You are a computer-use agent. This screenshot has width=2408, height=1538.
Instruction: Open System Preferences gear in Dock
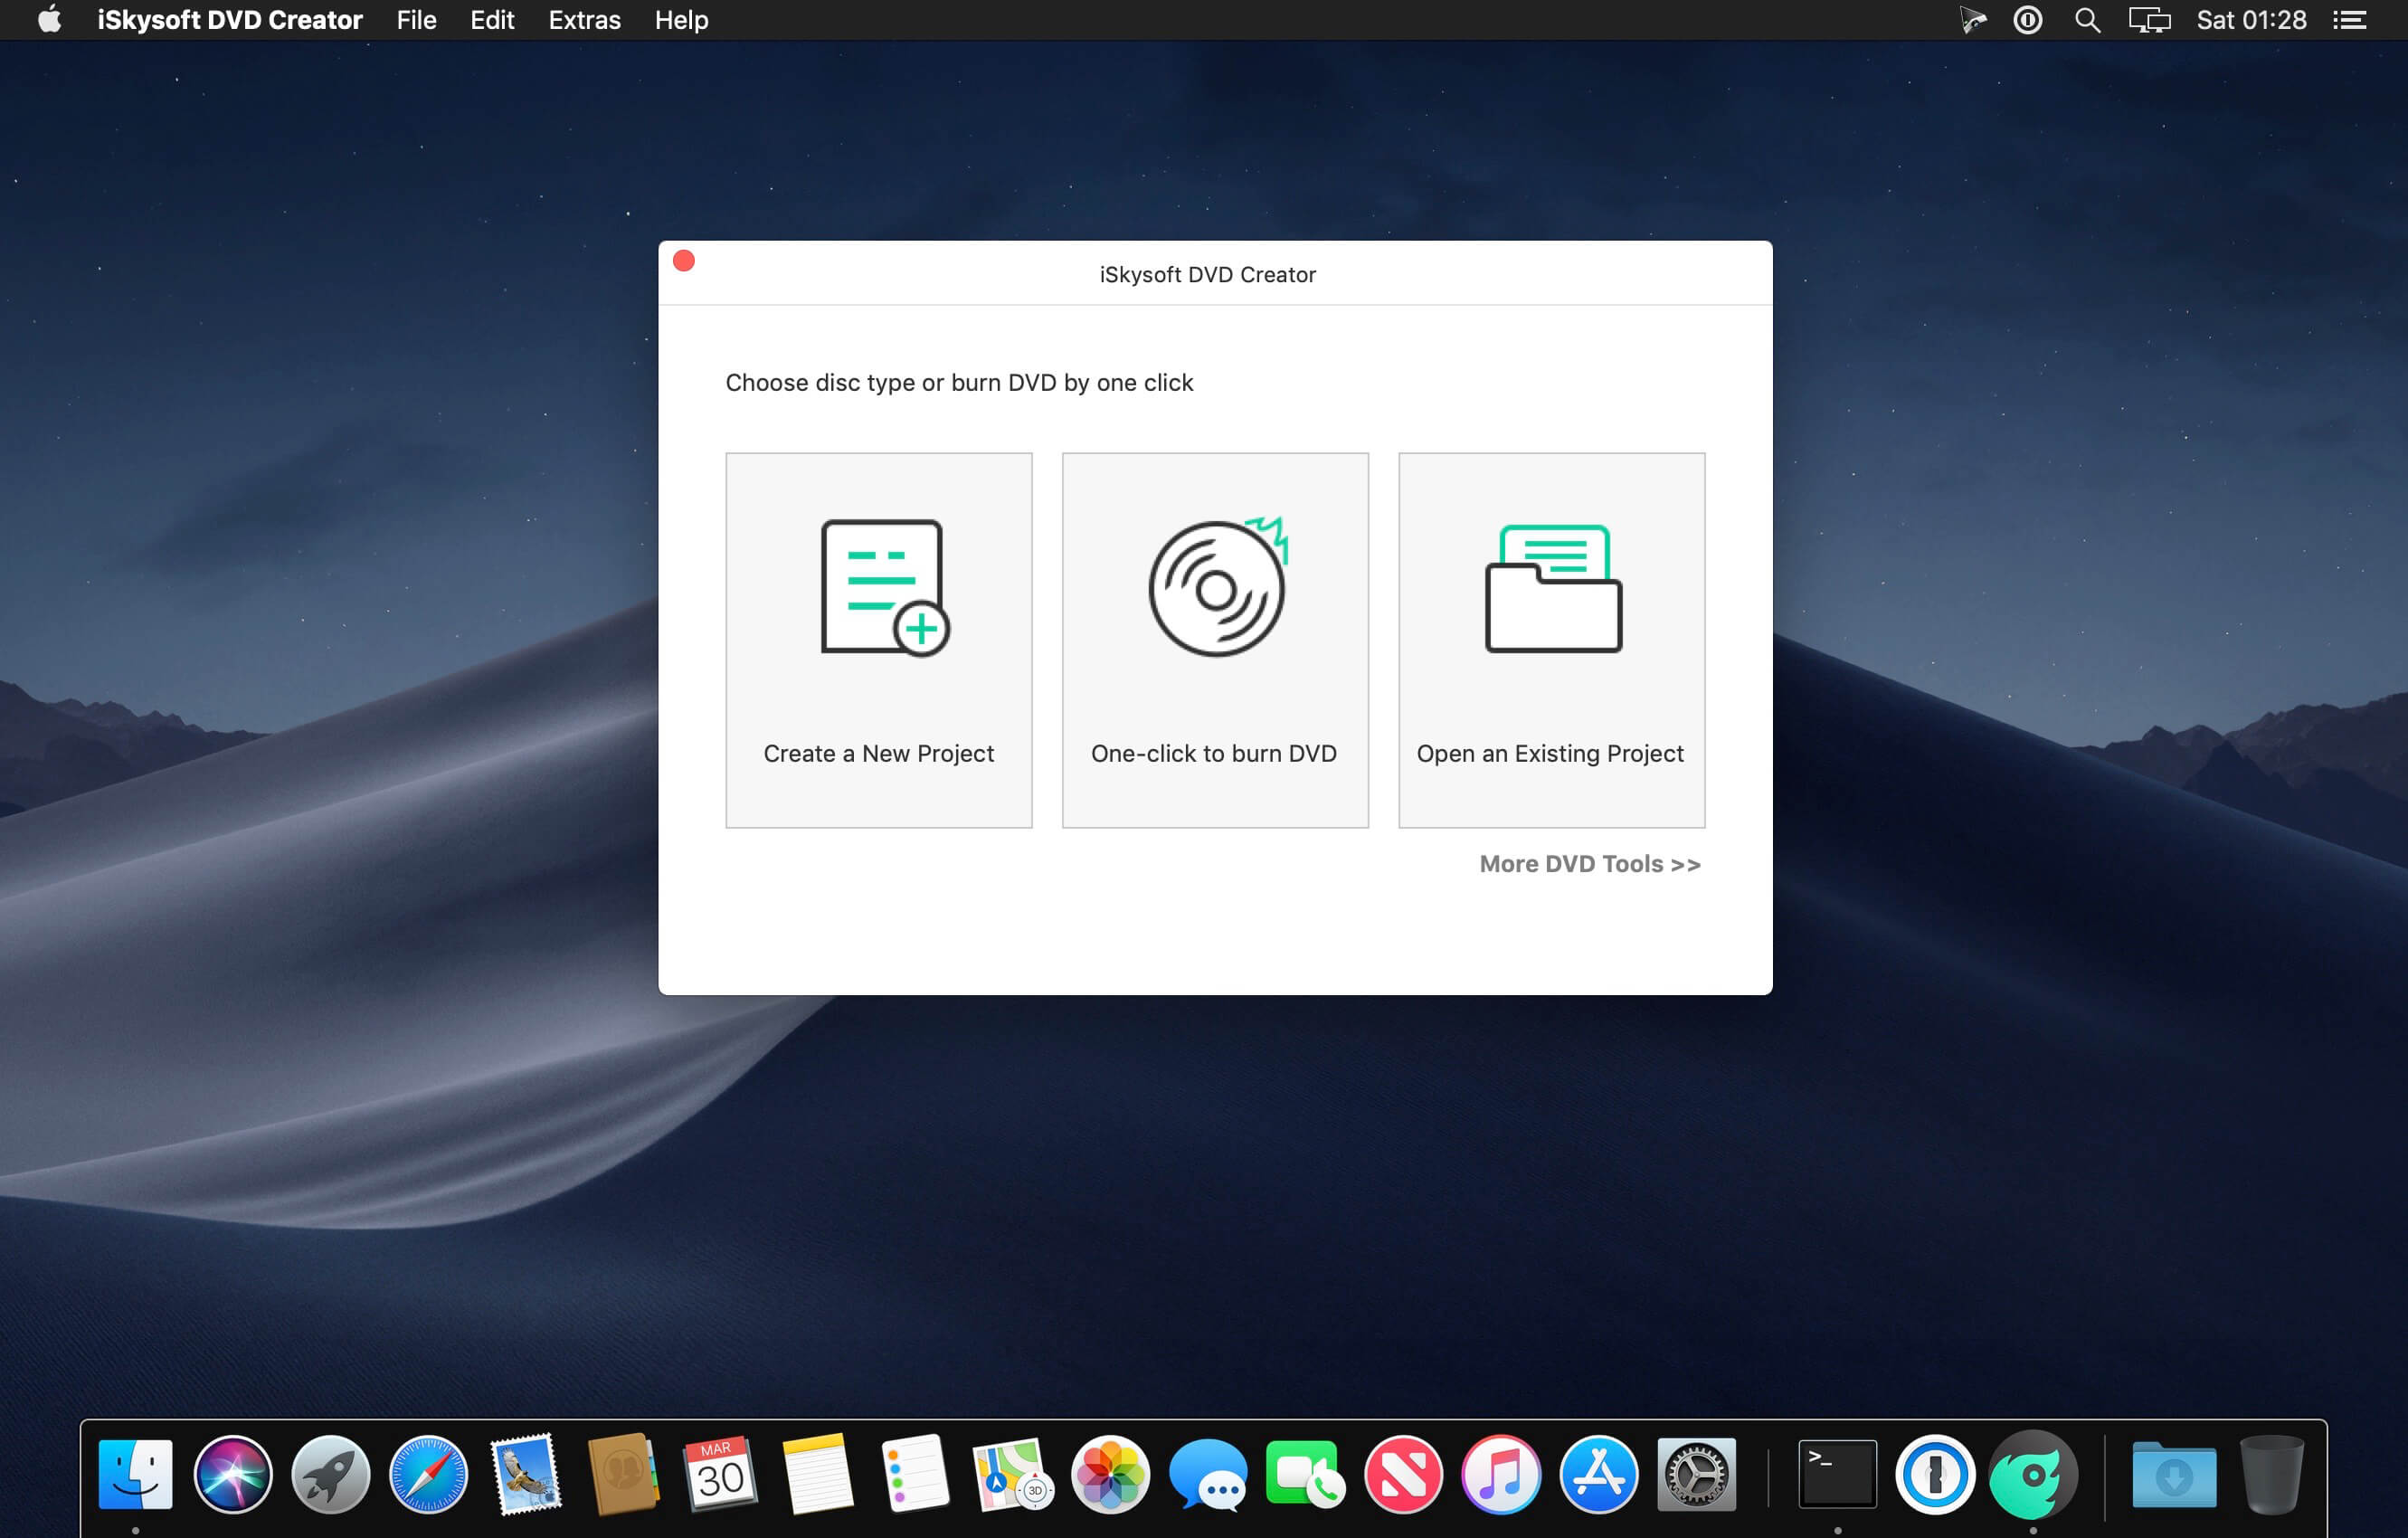1696,1474
